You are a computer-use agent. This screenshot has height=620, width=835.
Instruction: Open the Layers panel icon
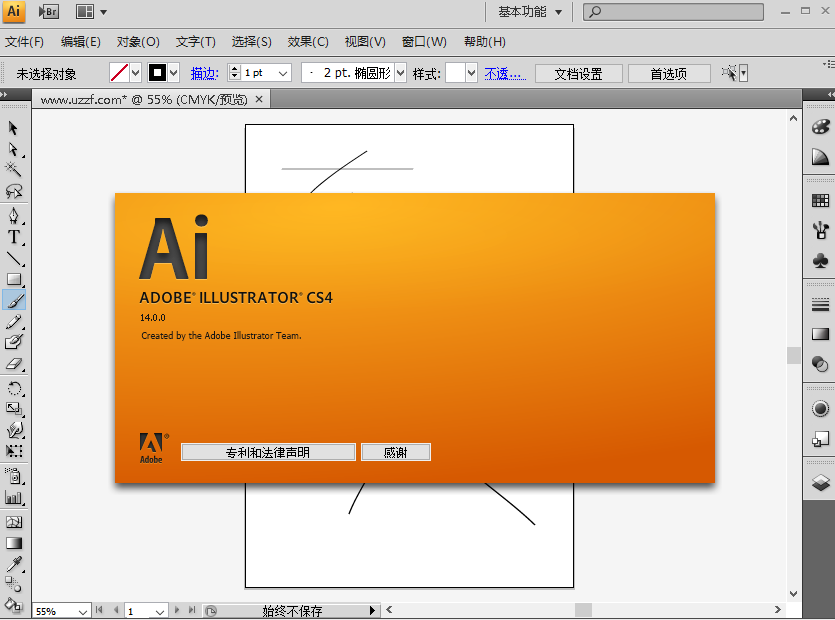pos(820,483)
